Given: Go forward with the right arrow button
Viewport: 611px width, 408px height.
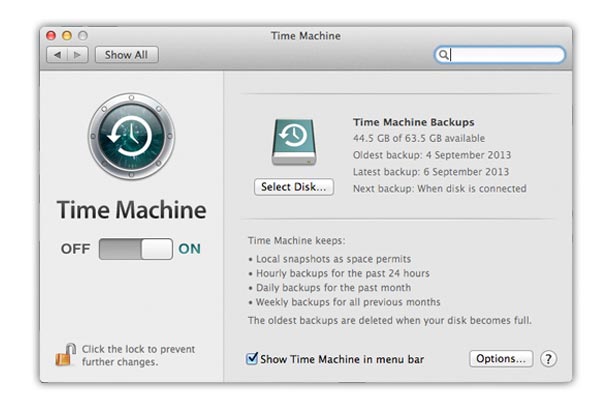Looking at the screenshot, I should click(x=78, y=55).
